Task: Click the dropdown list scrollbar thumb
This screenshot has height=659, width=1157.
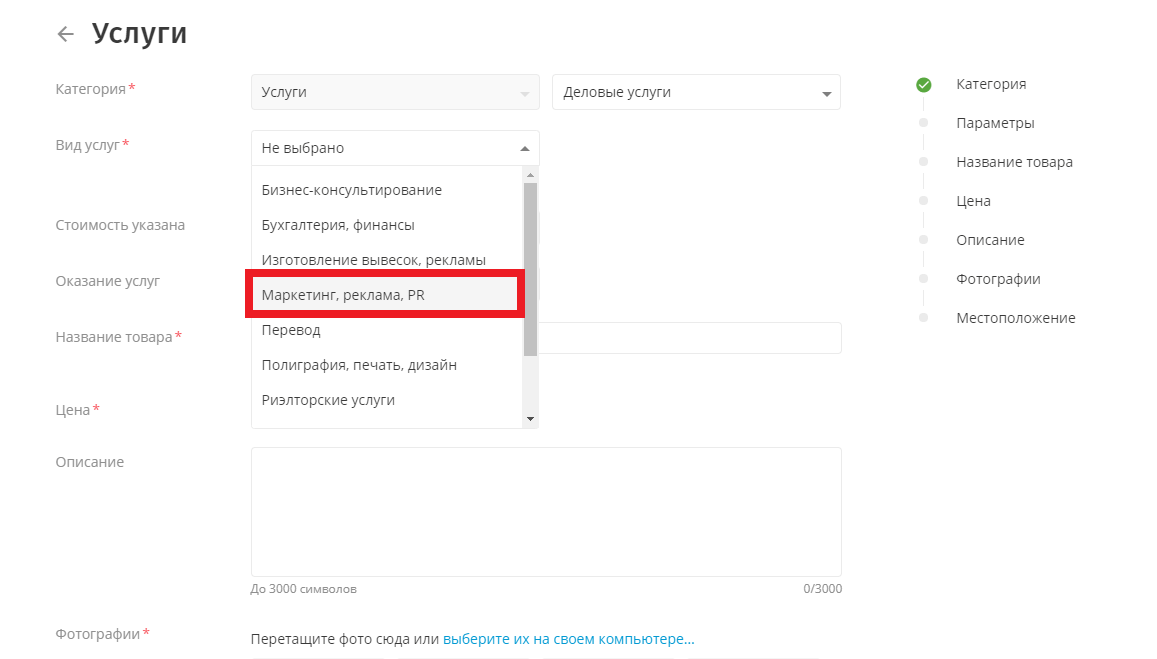Action: [x=530, y=268]
